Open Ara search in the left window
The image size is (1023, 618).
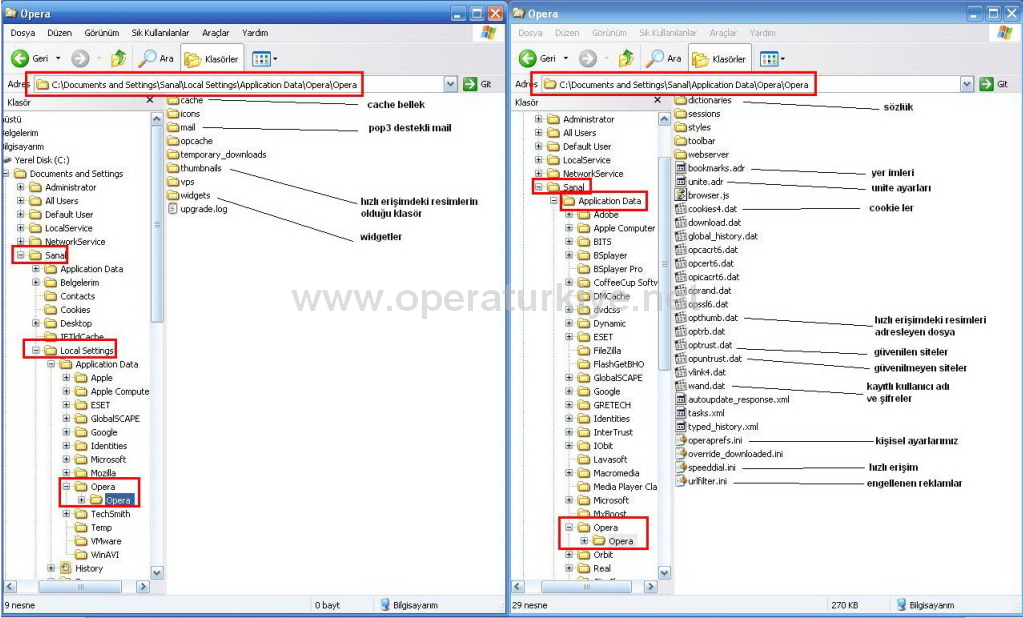pos(156,59)
